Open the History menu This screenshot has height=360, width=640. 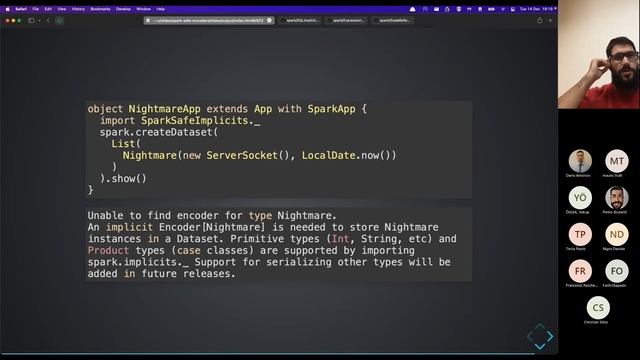click(x=78, y=9)
